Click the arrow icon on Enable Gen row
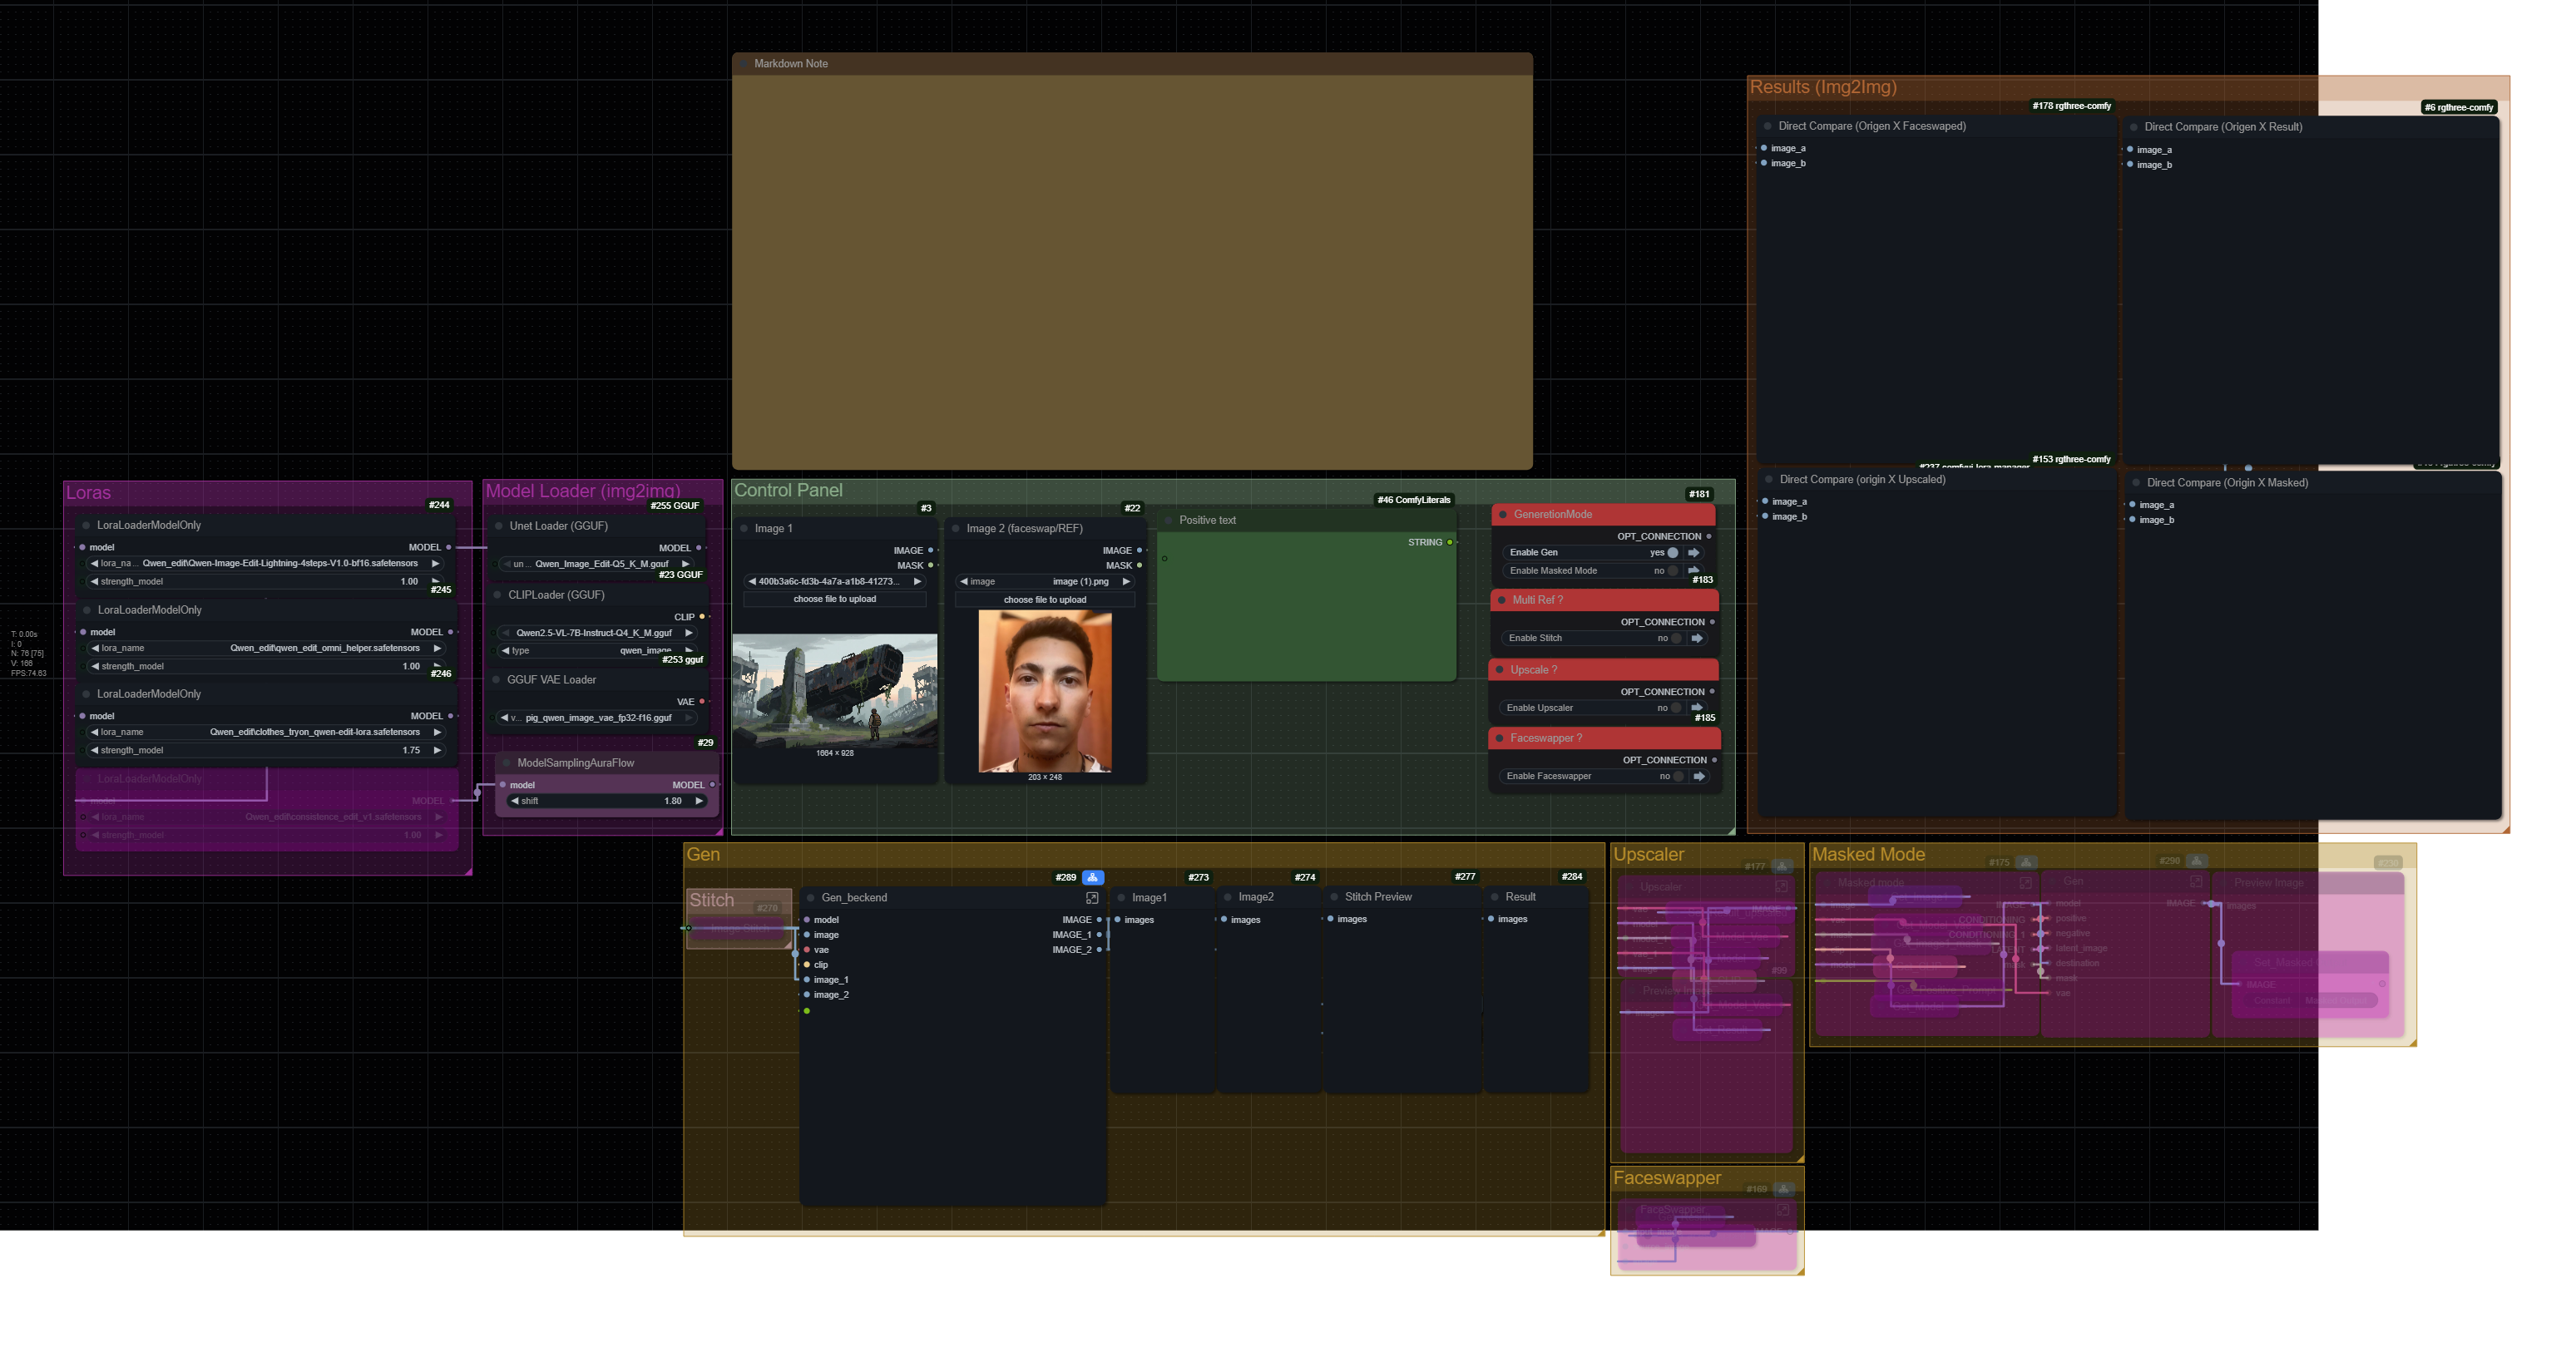This screenshot has width=2576, height=1367. pyautogui.click(x=1694, y=553)
